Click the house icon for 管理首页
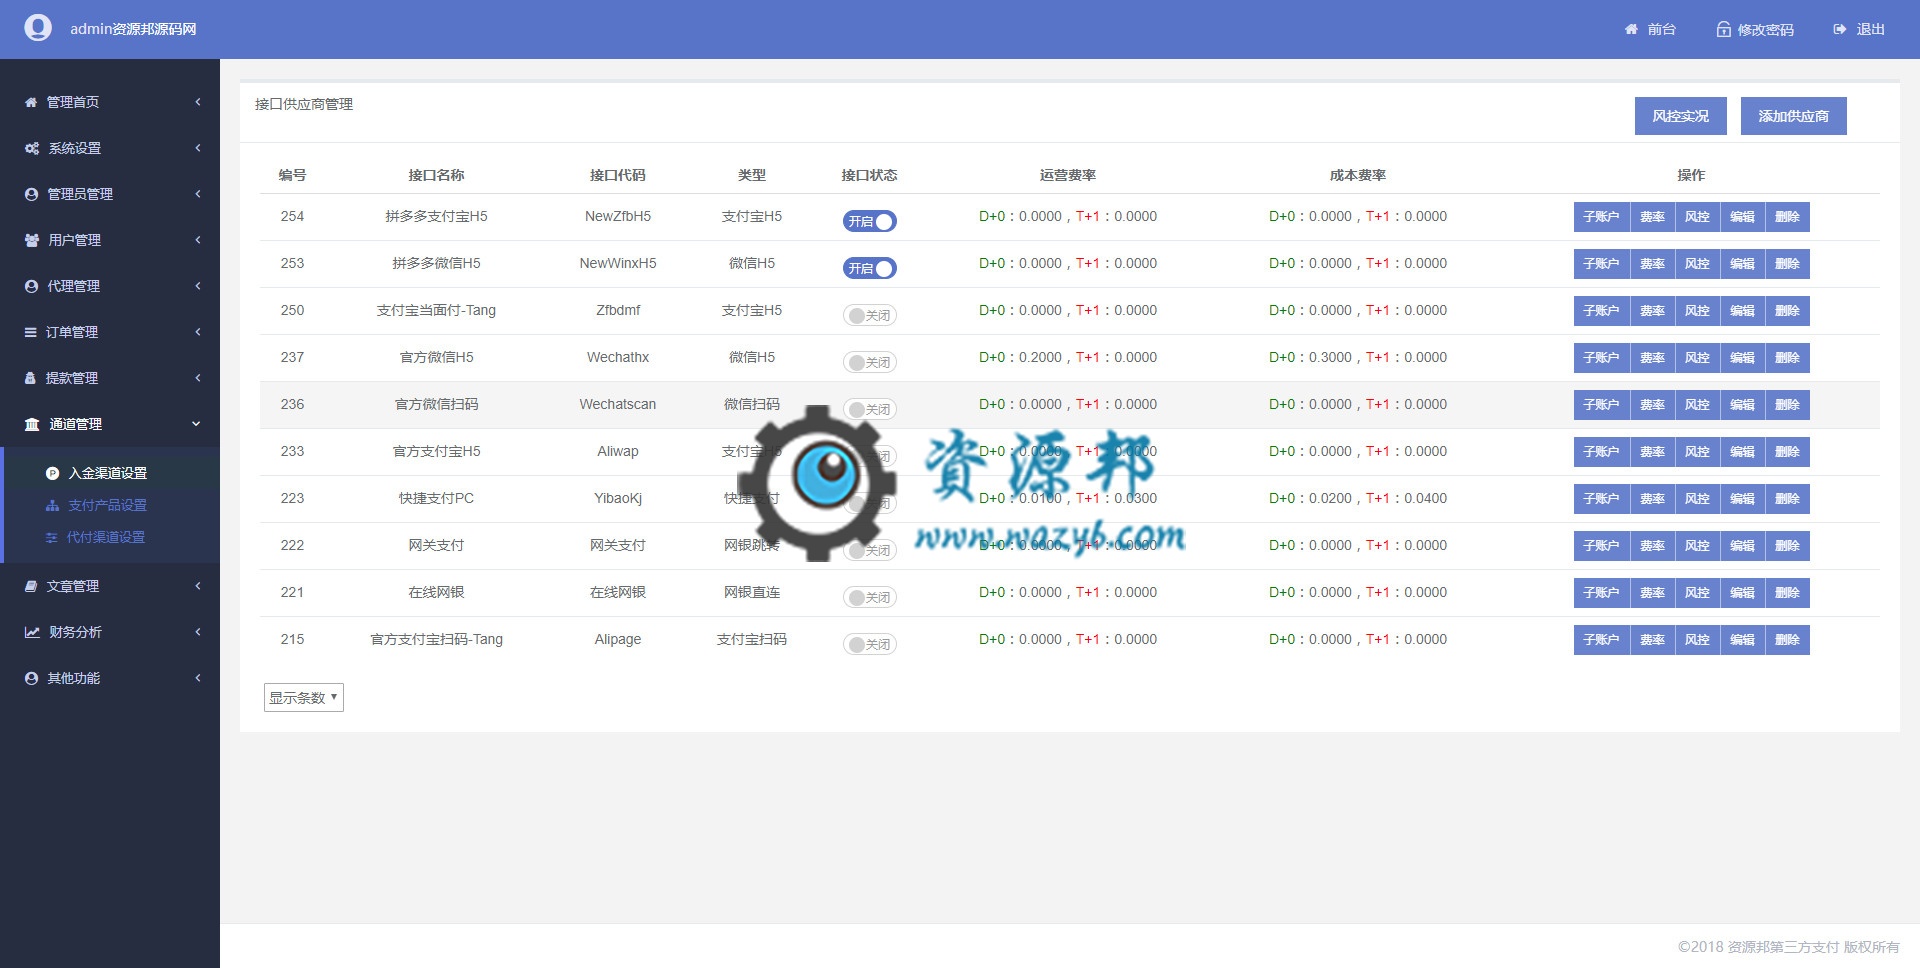The width and height of the screenshot is (1920, 968). pos(31,102)
